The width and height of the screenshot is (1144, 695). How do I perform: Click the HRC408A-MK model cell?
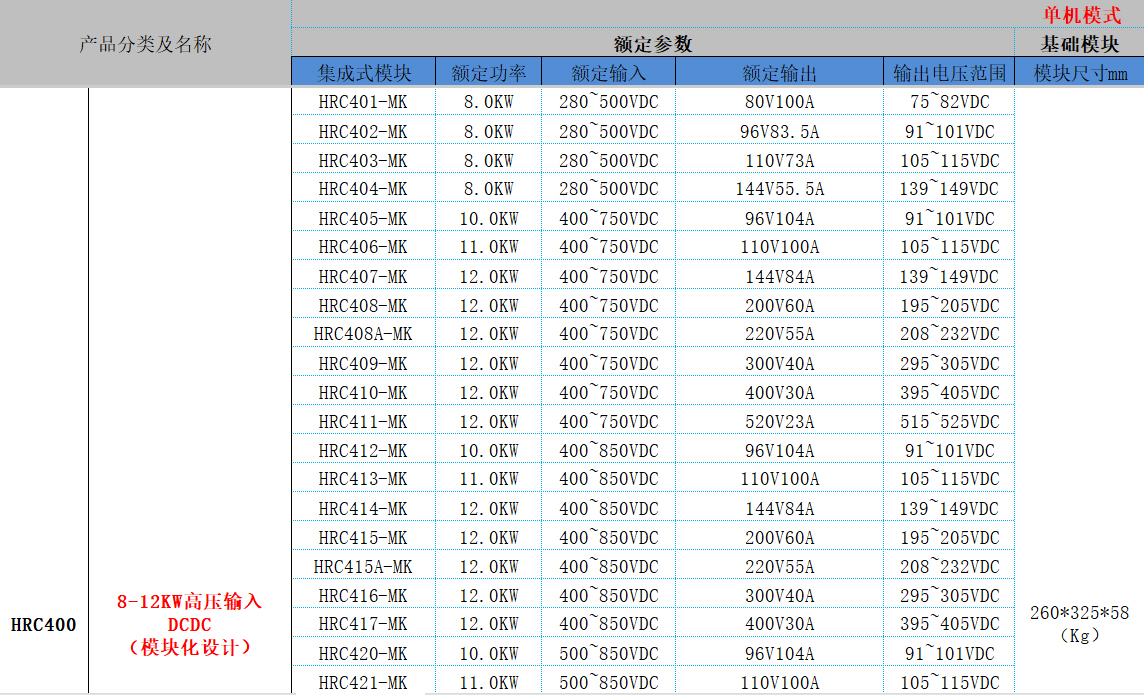coord(363,332)
